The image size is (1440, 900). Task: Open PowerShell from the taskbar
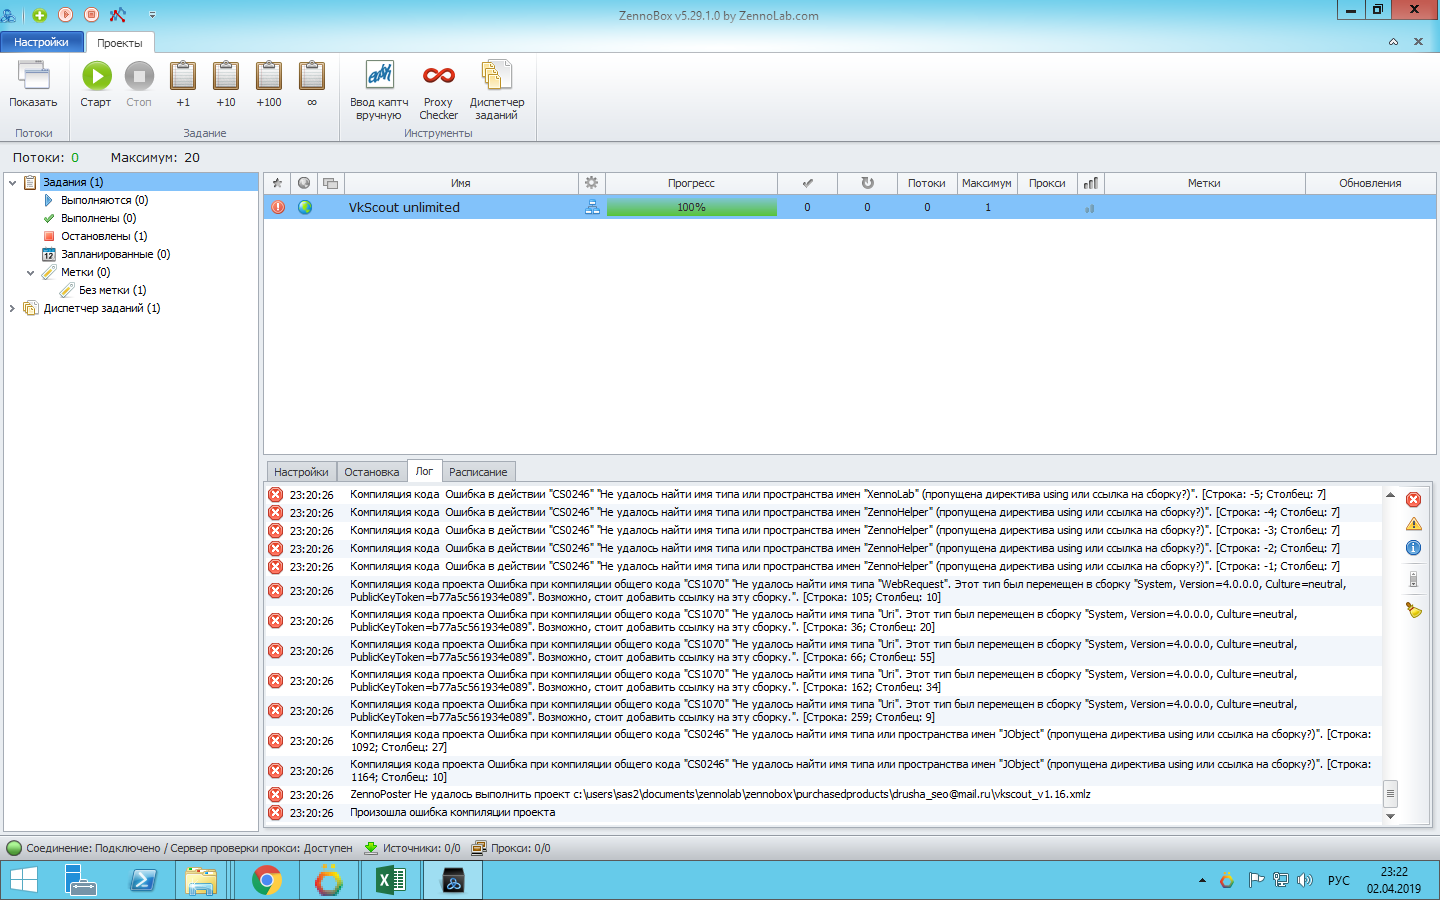point(143,881)
